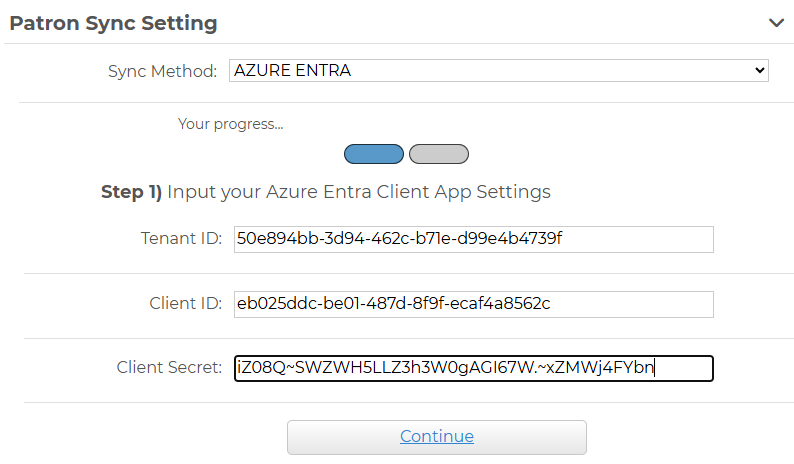Click the underlined Continue link text
The width and height of the screenshot is (794, 464).
(437, 437)
